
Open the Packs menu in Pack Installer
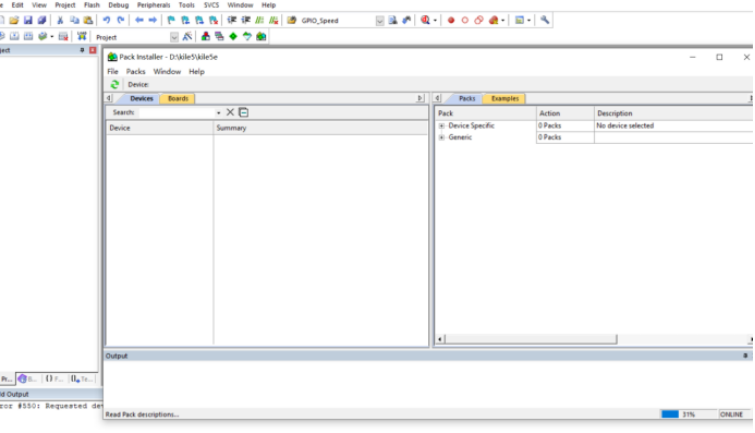135,72
